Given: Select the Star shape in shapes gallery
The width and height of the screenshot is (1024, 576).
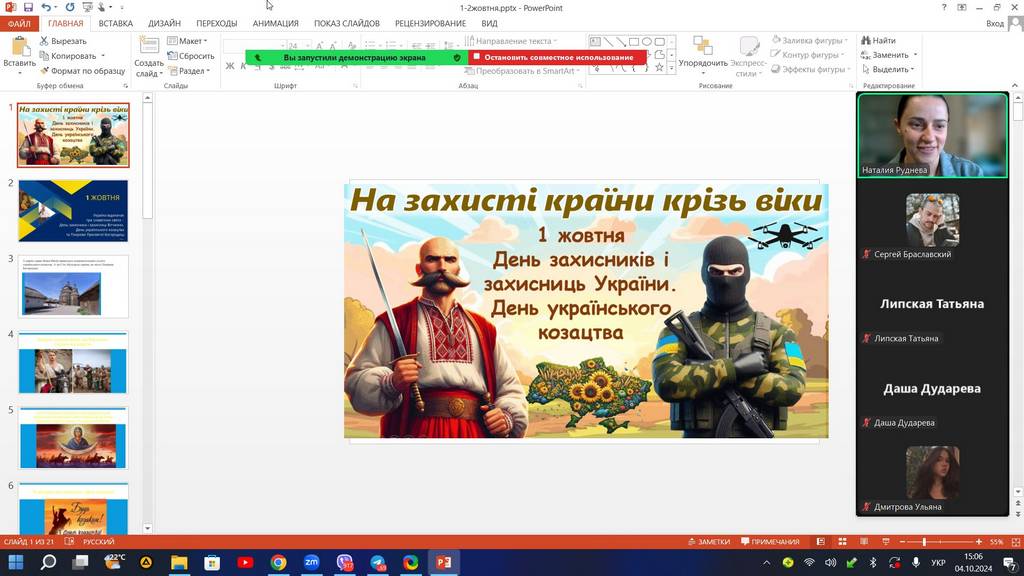Looking at the screenshot, I should [x=659, y=67].
